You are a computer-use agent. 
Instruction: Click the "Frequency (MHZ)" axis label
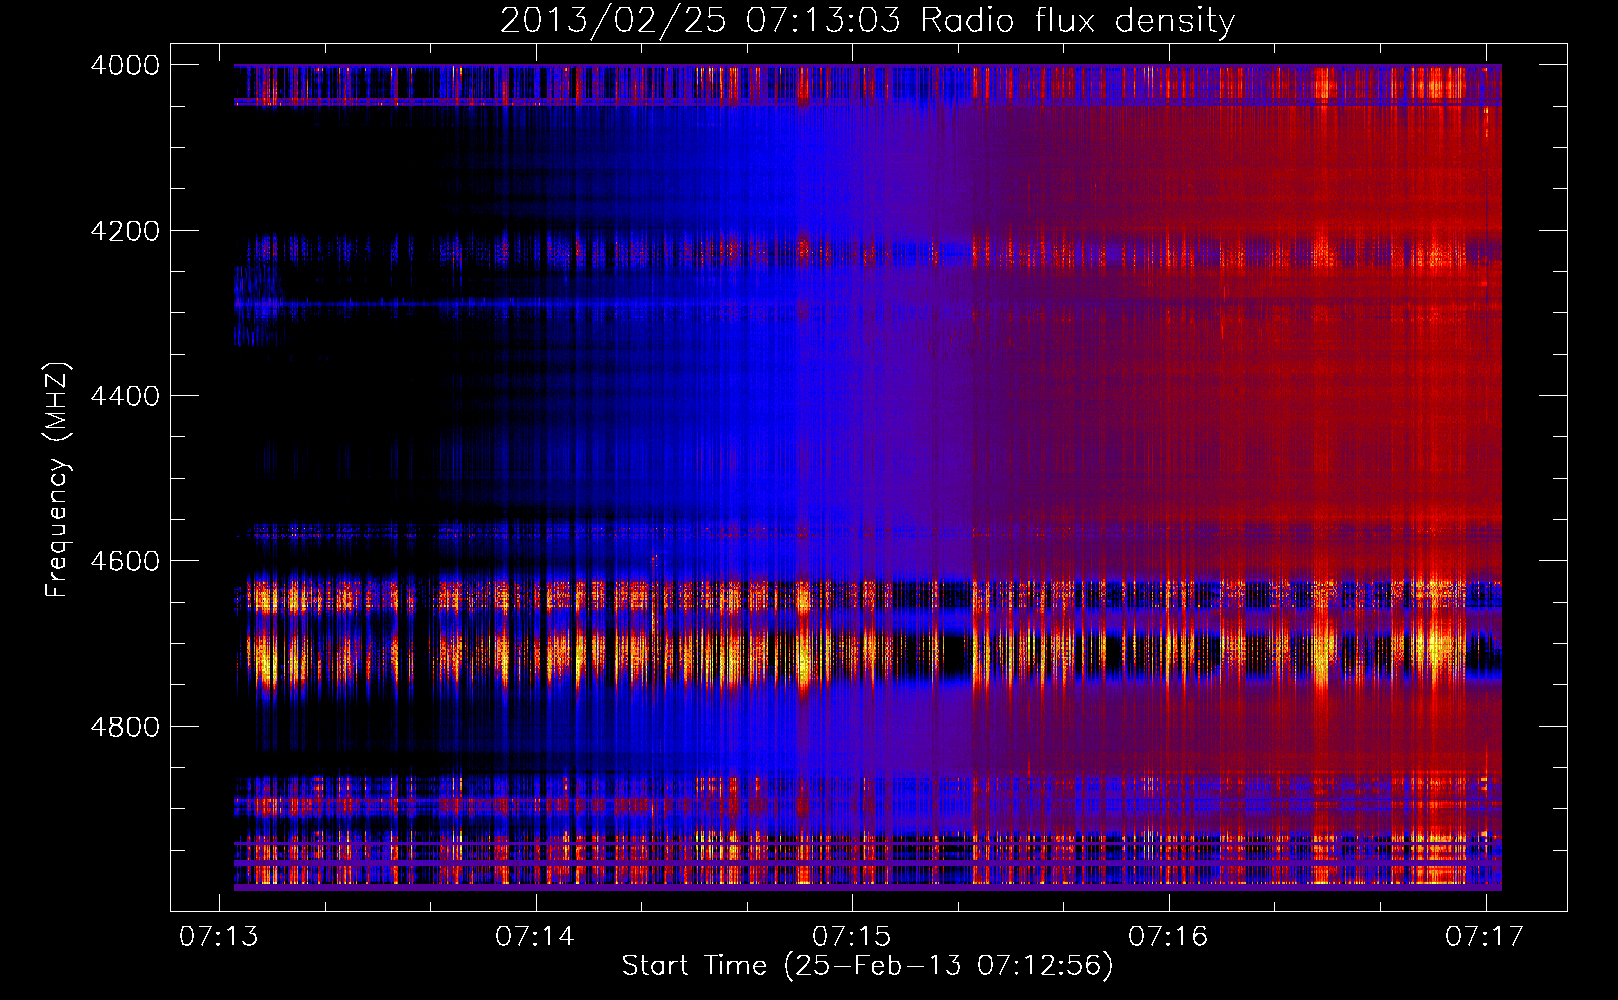coord(58,480)
